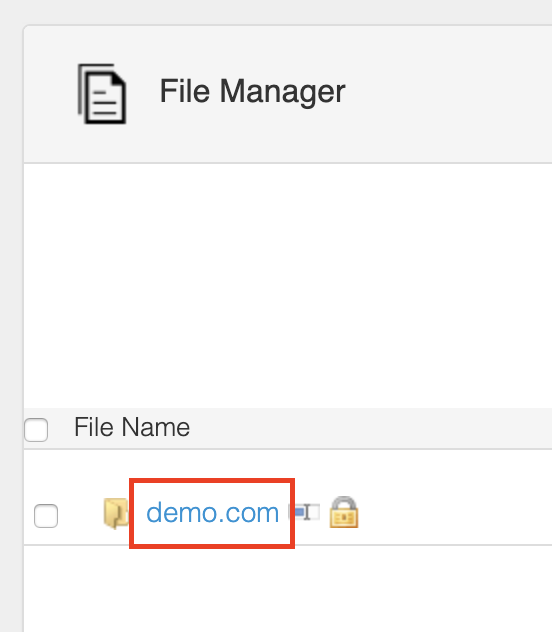Click the File Name header label
552x632 pixels.
(132, 427)
